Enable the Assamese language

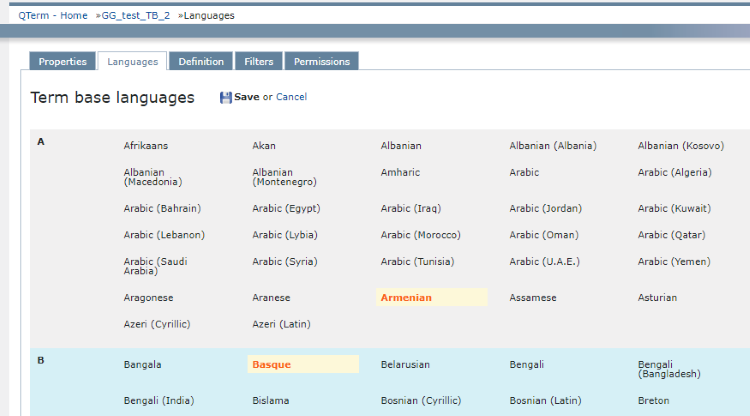click(532, 298)
